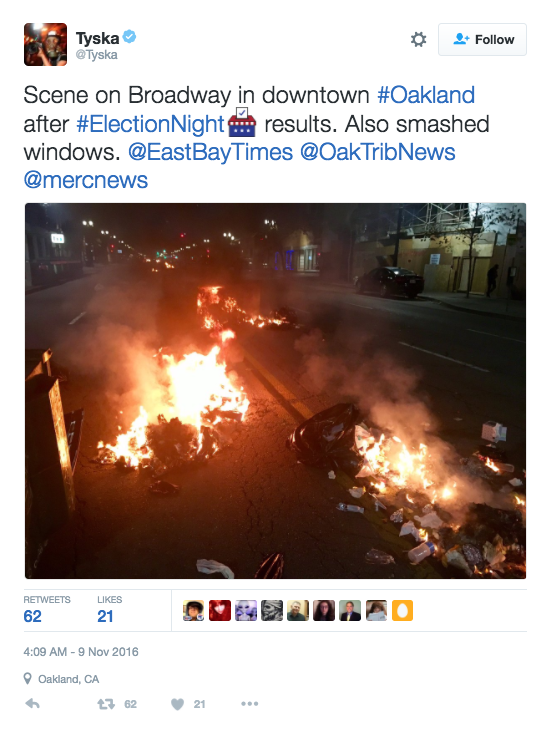This screenshot has width=551, height=735.
Task: Click the Follow button
Action: [482, 39]
